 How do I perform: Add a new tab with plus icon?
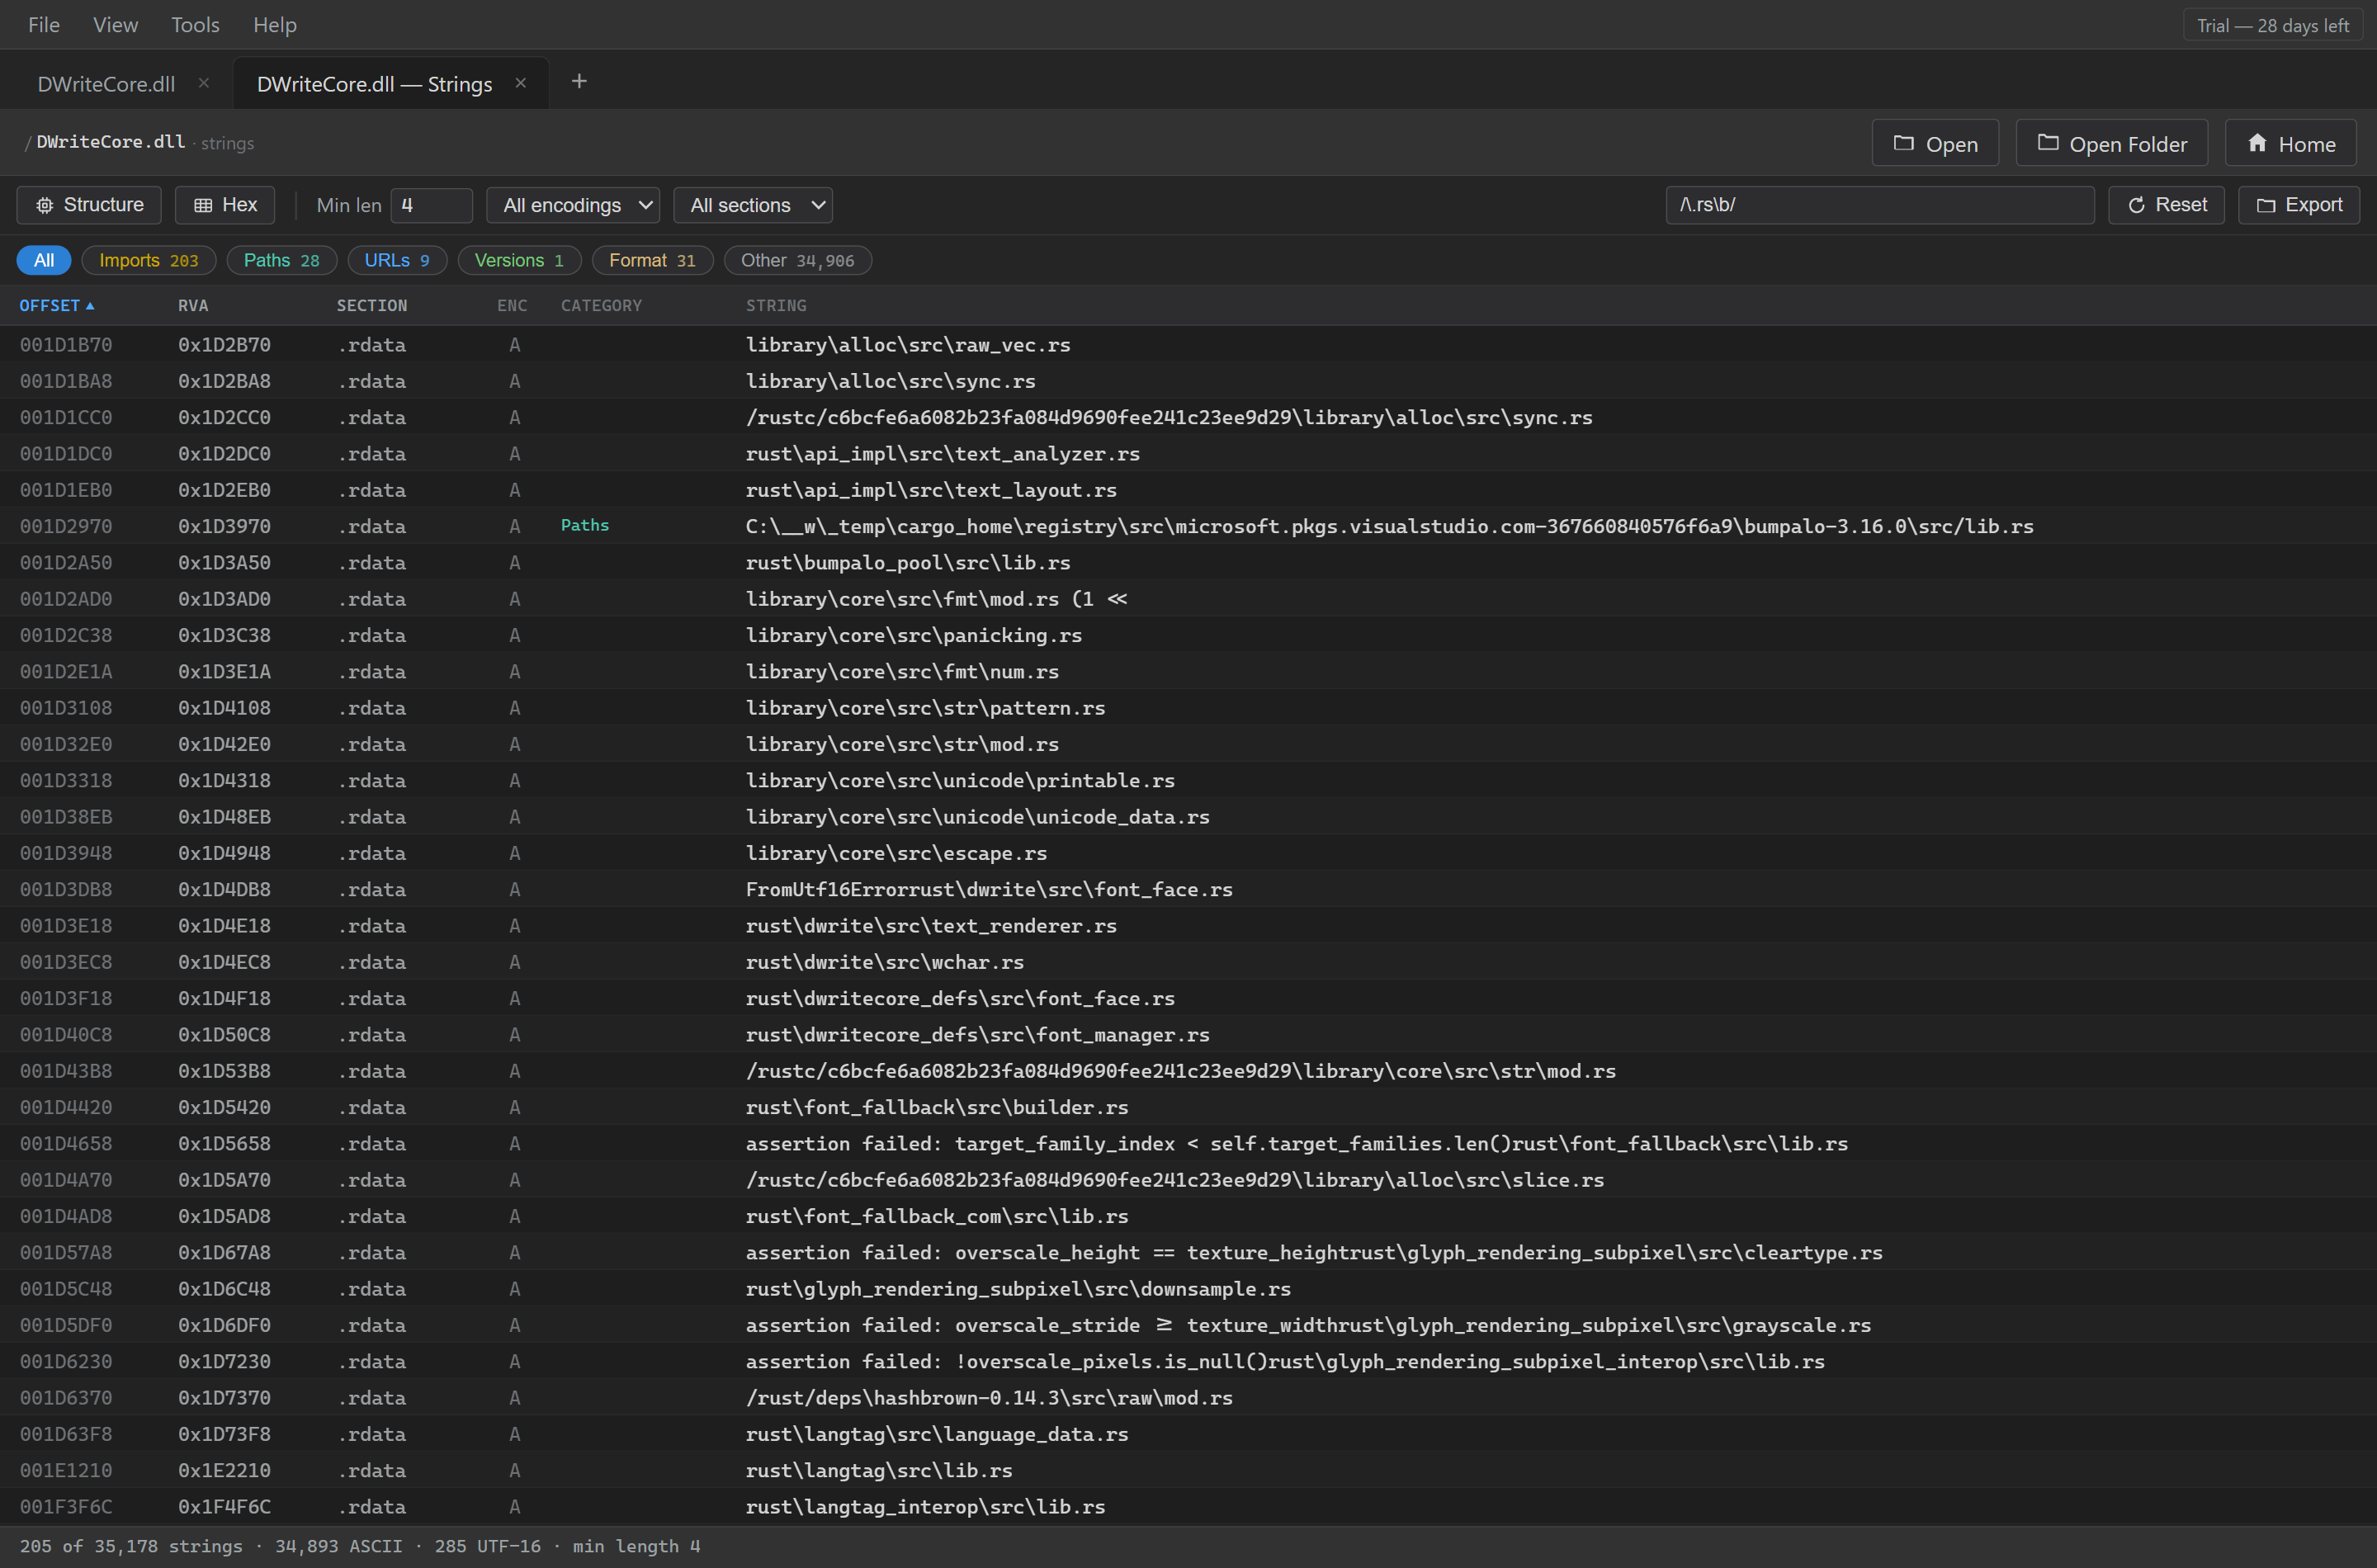579,82
